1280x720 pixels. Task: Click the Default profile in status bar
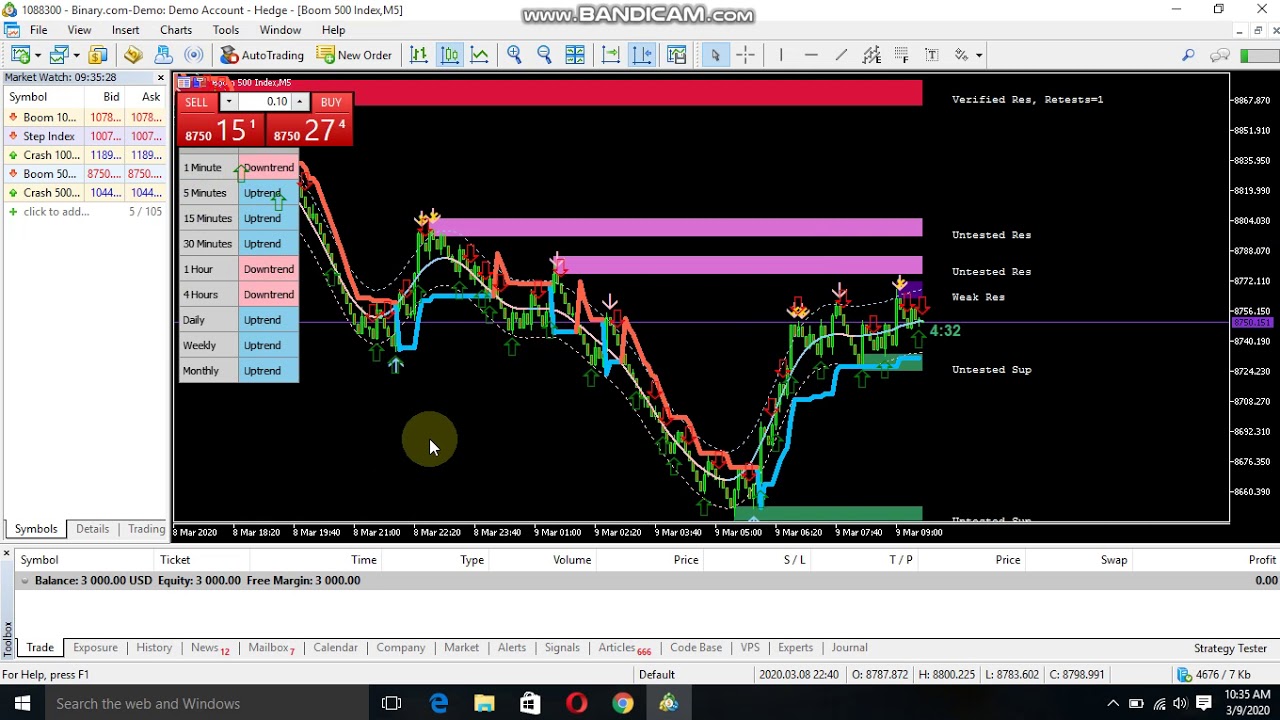pyautogui.click(x=657, y=674)
